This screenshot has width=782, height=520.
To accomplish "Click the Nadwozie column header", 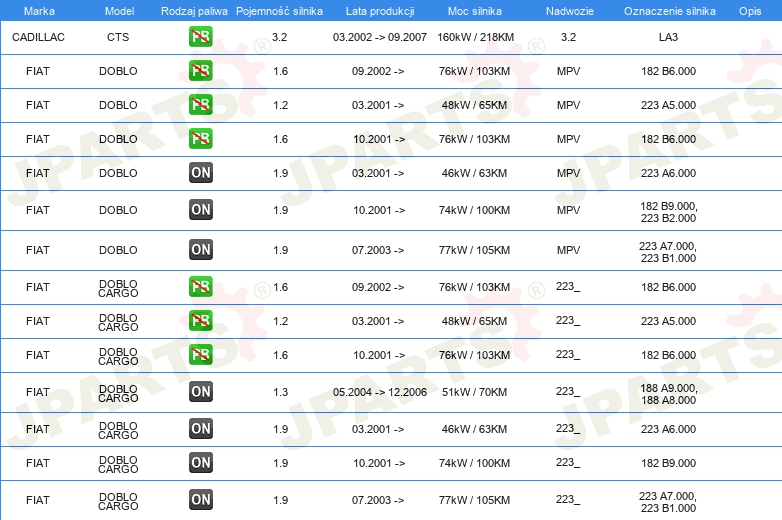I will tap(570, 11).
